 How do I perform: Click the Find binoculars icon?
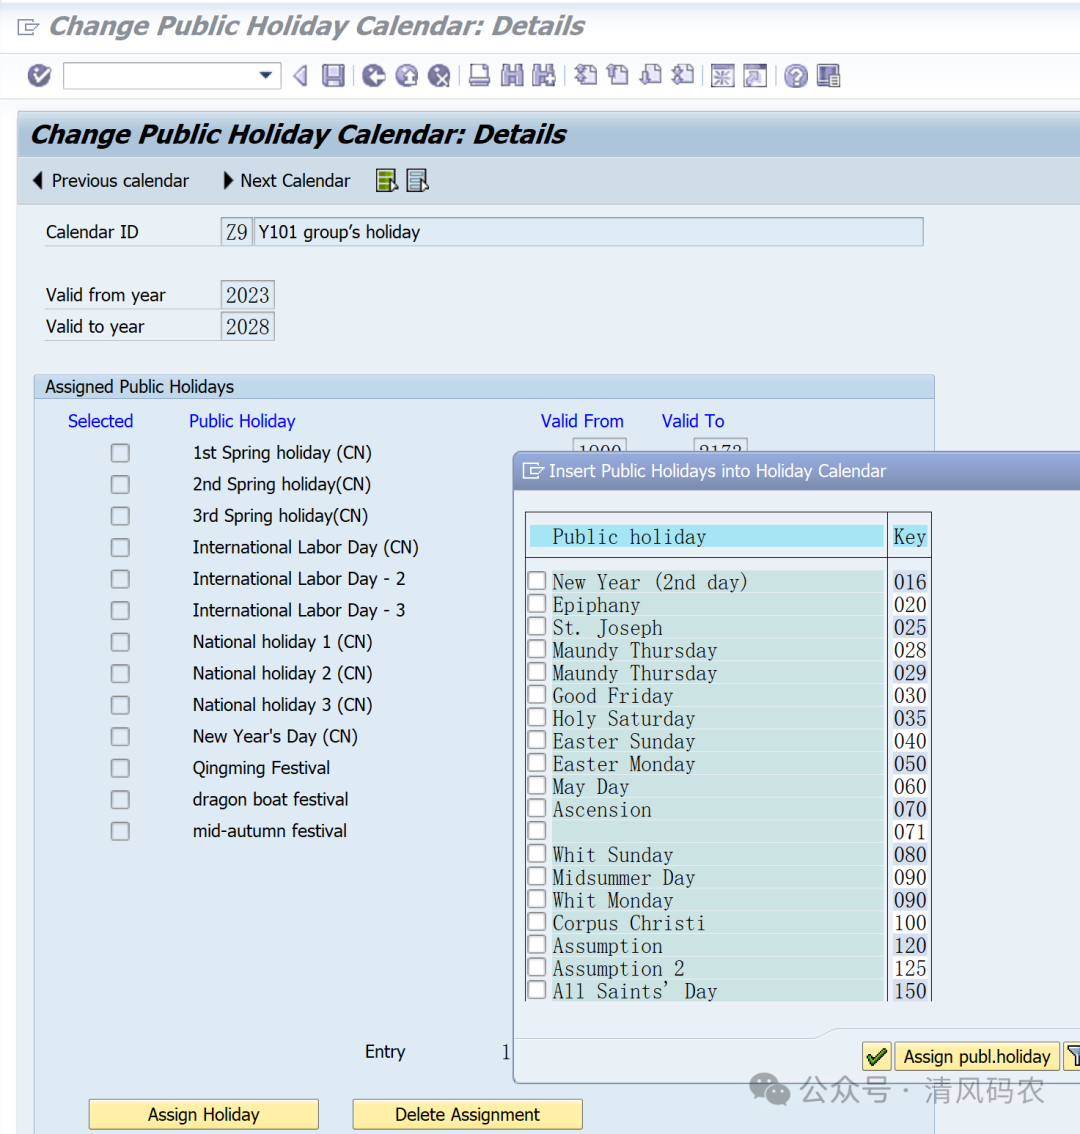click(x=512, y=76)
